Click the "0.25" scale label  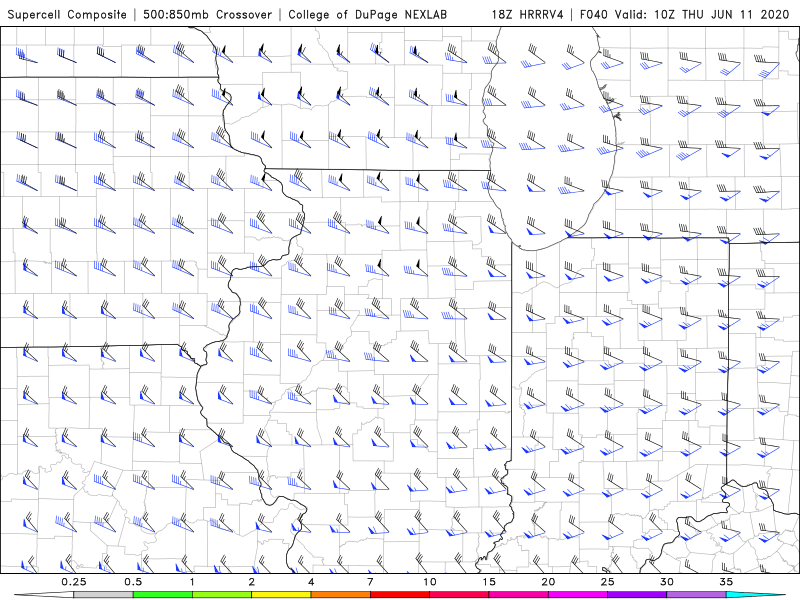(74, 582)
